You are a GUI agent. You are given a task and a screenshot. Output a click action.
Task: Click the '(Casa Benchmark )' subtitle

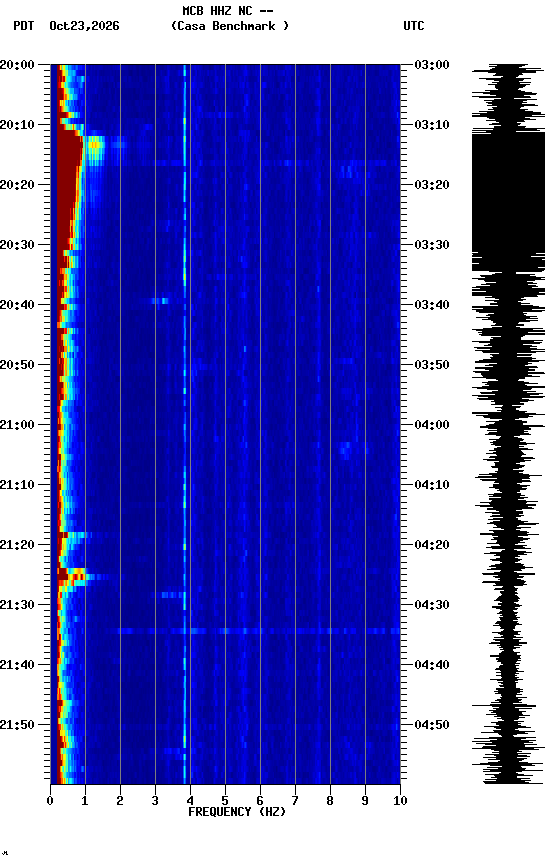point(229,26)
